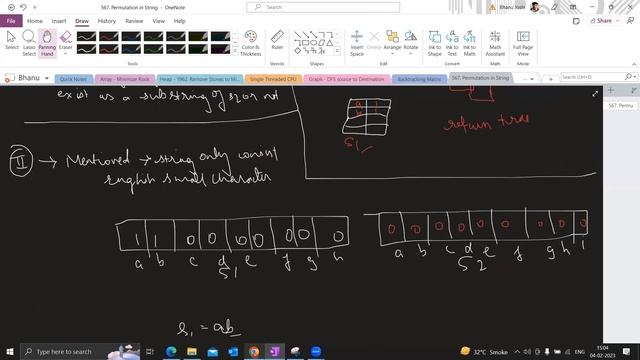
Task: Open the Heap - 1962. Remove Stones section tab
Action: pos(200,79)
